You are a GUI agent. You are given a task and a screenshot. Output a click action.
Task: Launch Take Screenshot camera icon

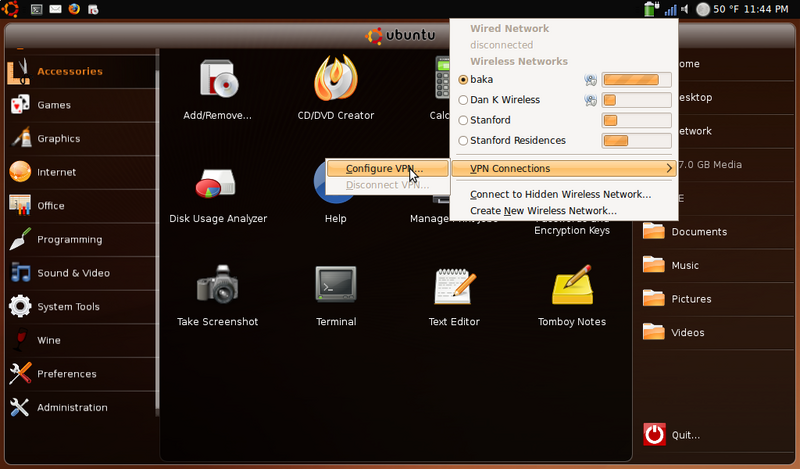[x=217, y=284]
